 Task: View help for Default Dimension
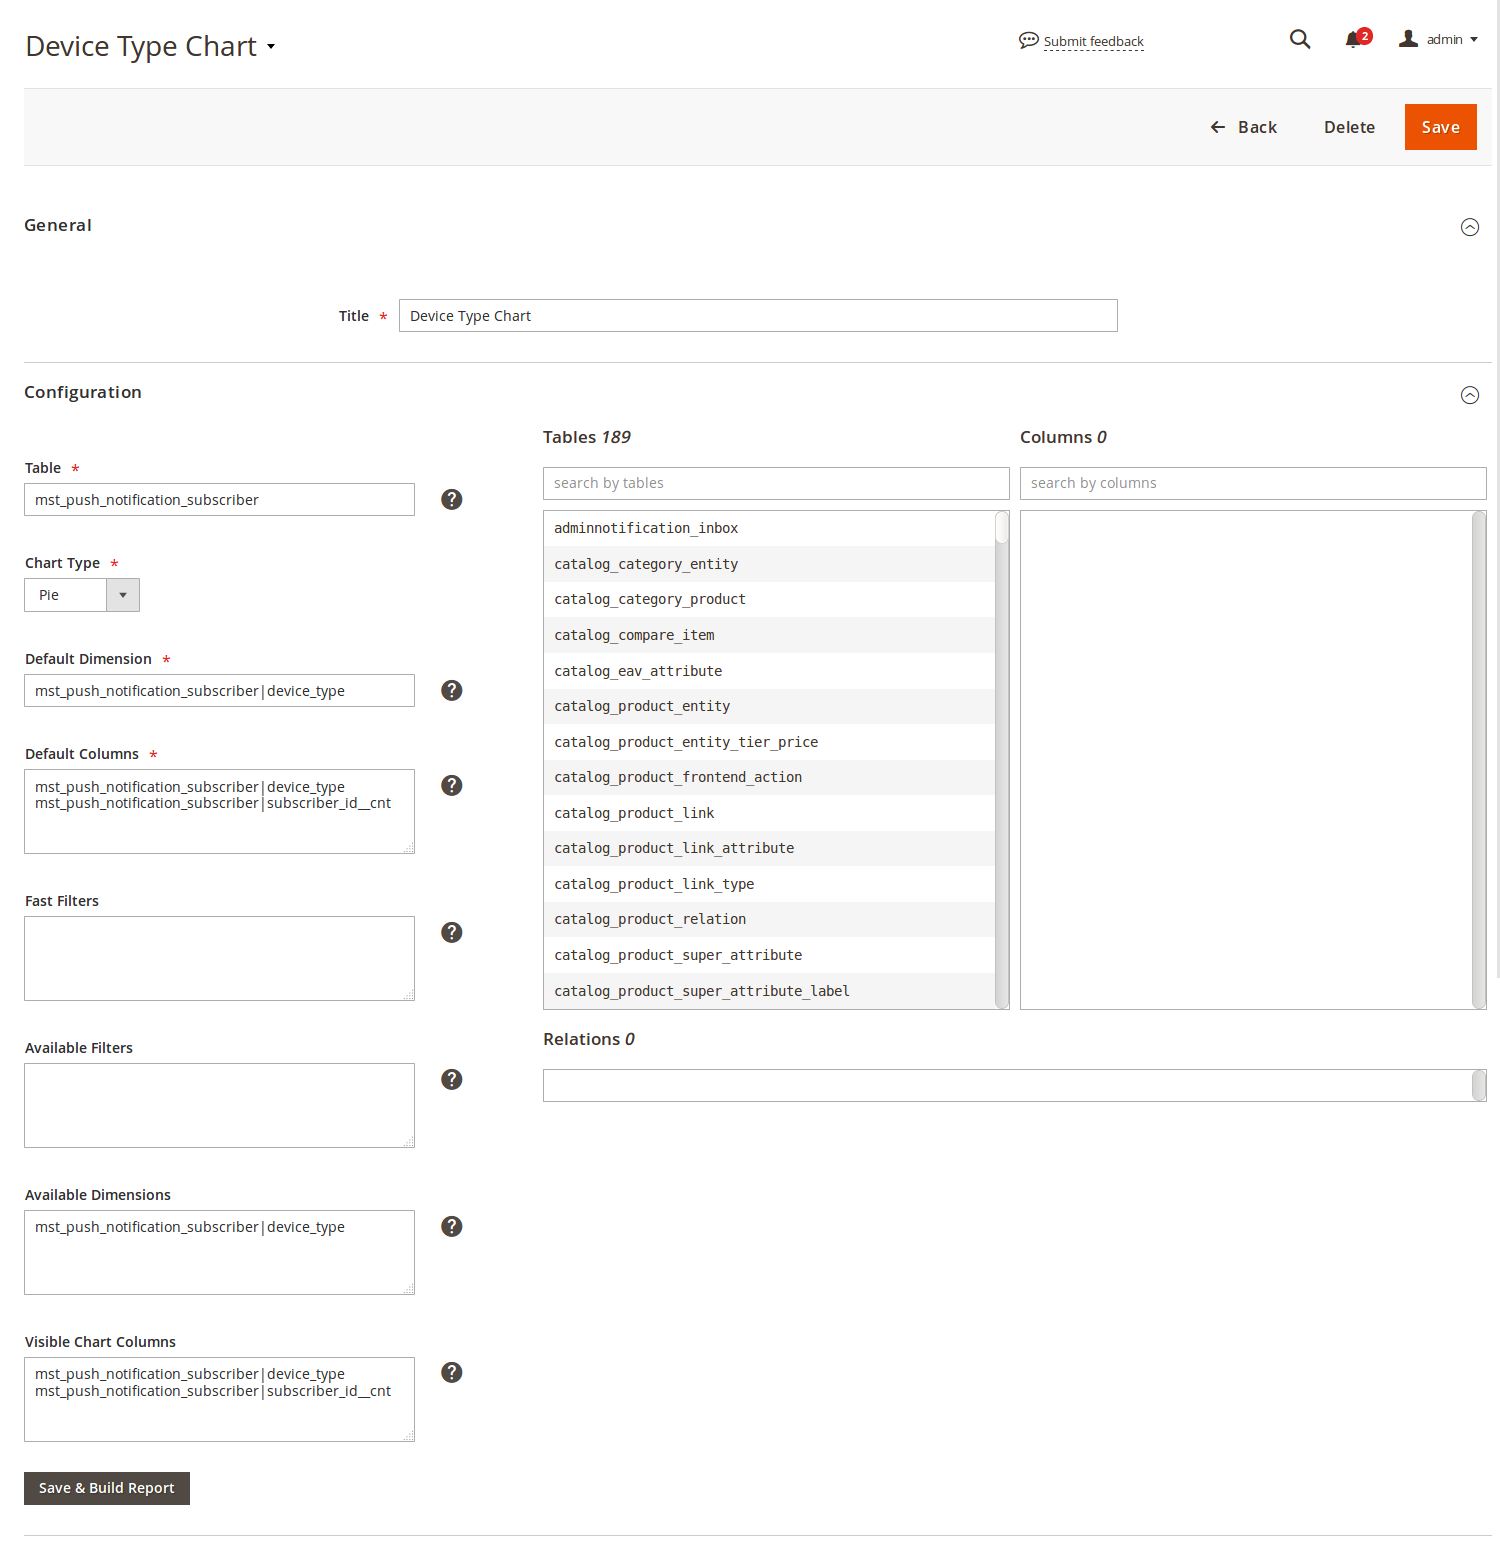[x=451, y=690]
